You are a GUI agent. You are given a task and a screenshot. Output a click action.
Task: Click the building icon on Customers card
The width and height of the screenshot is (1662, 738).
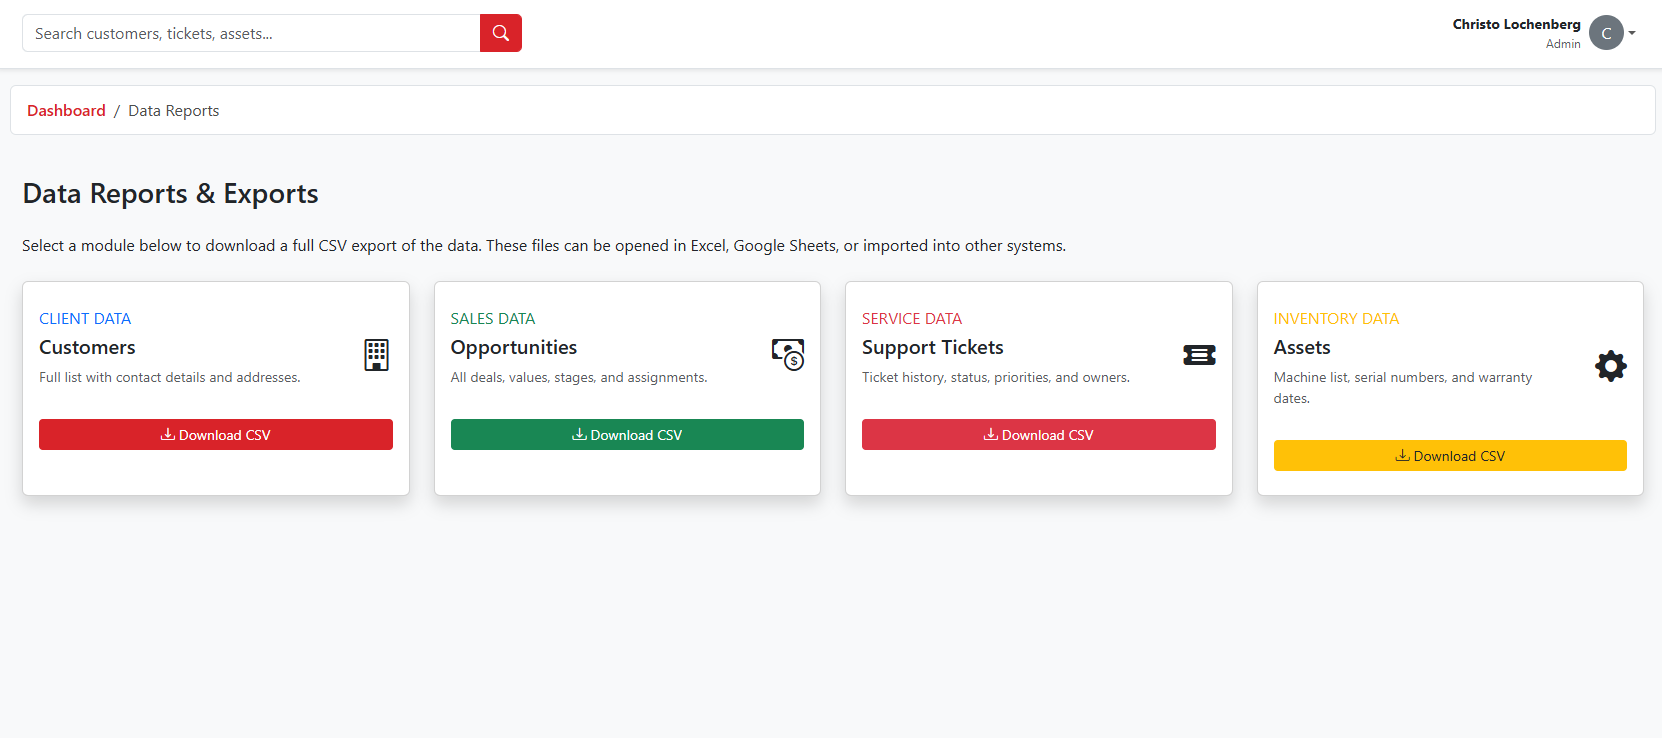click(377, 355)
